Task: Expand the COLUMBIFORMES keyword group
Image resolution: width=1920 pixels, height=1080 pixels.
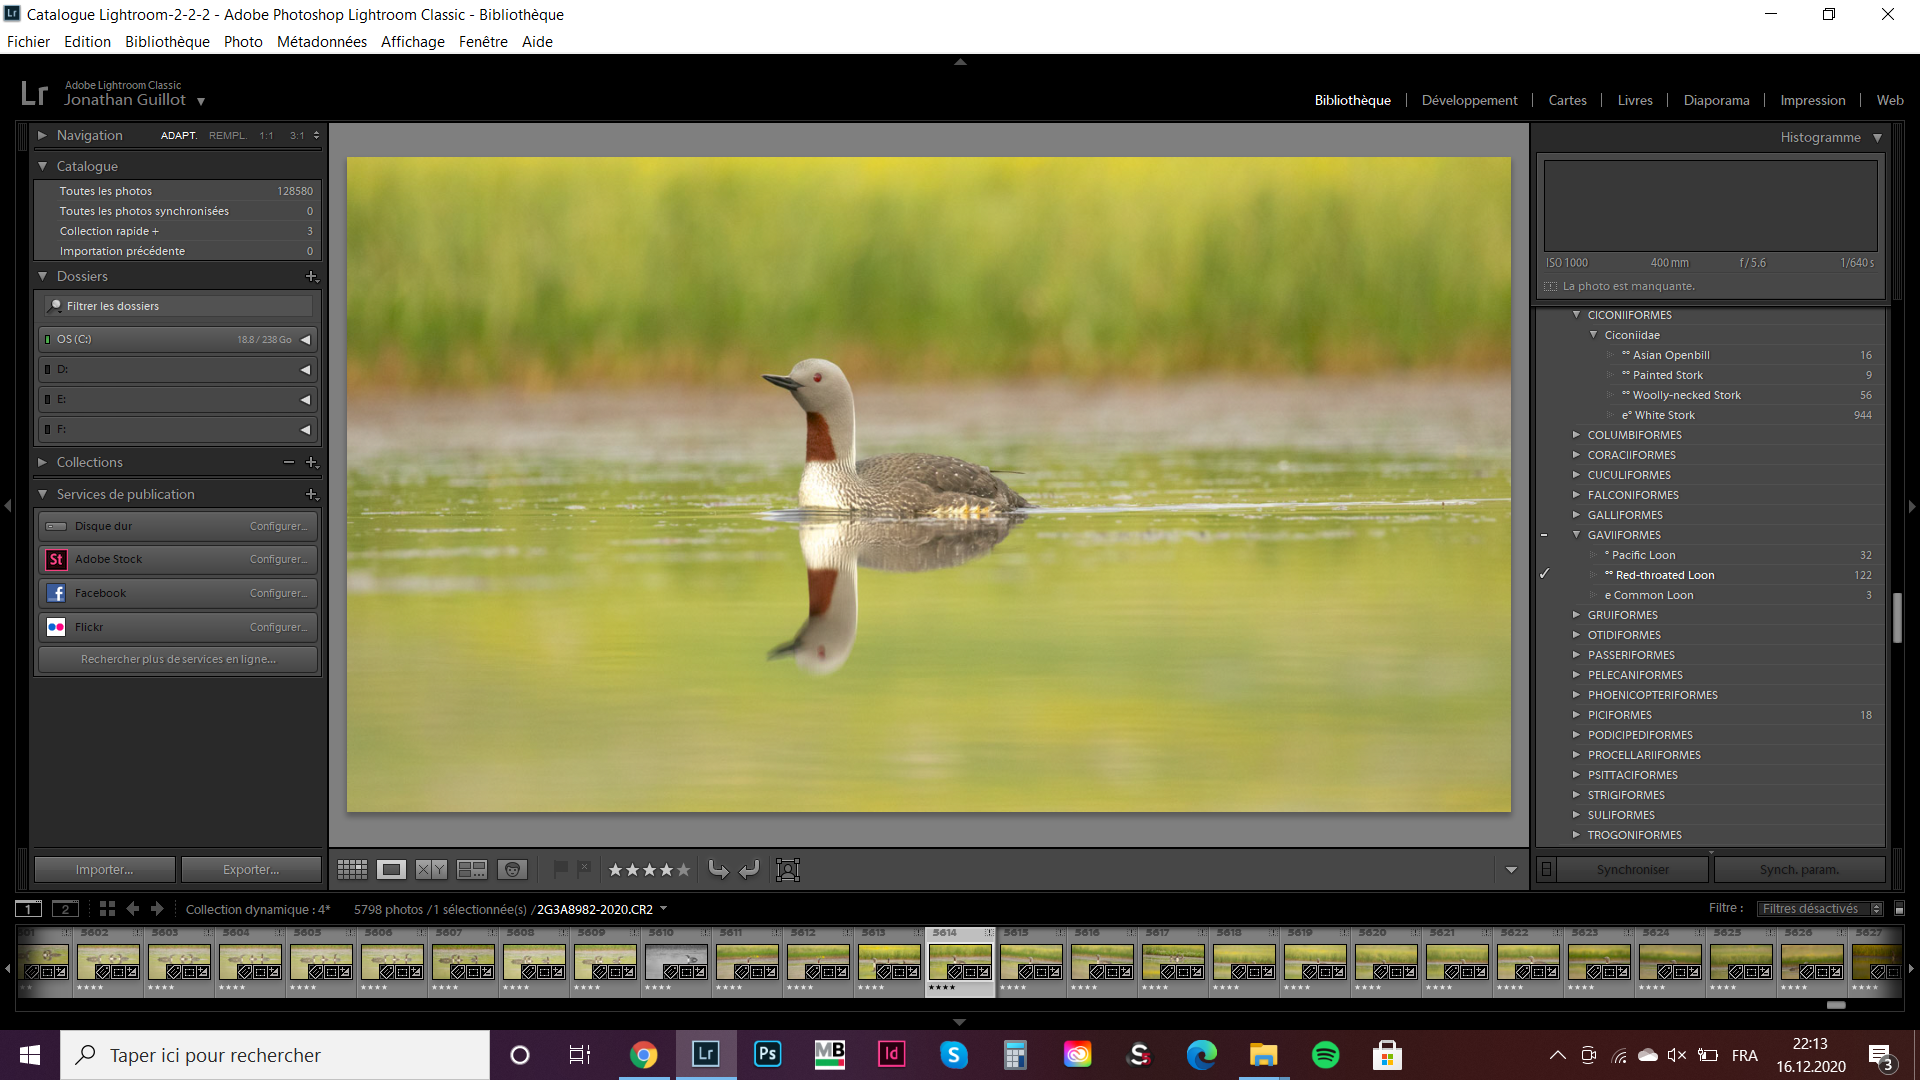Action: coord(1576,435)
